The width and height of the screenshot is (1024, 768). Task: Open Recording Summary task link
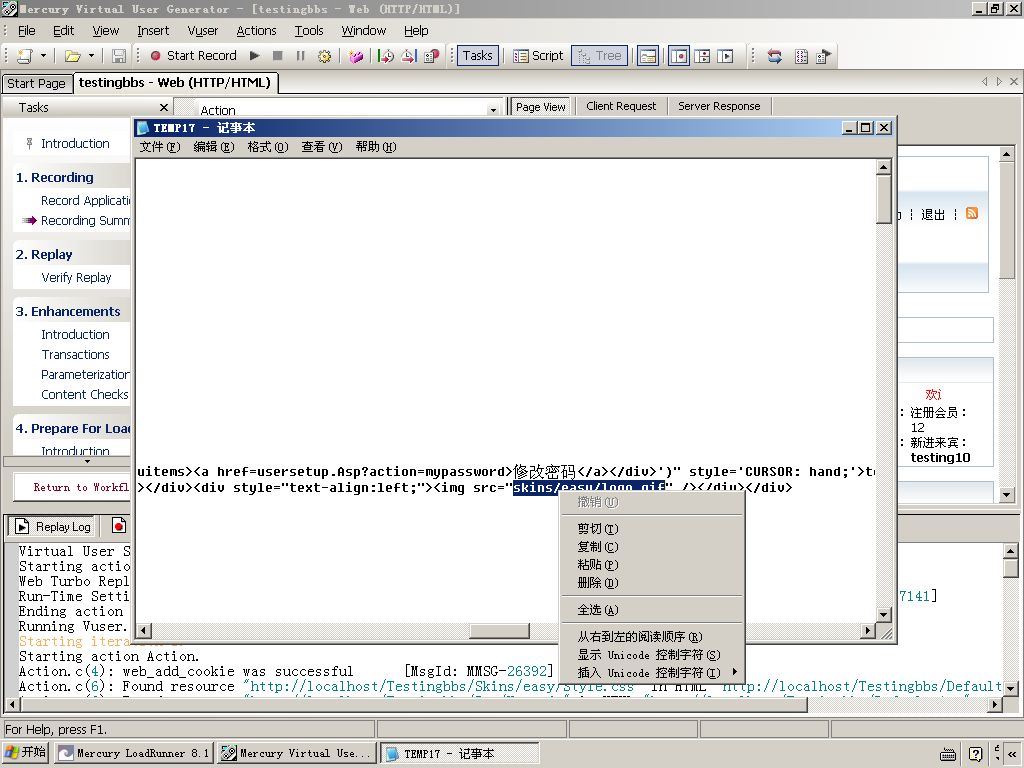(86, 221)
